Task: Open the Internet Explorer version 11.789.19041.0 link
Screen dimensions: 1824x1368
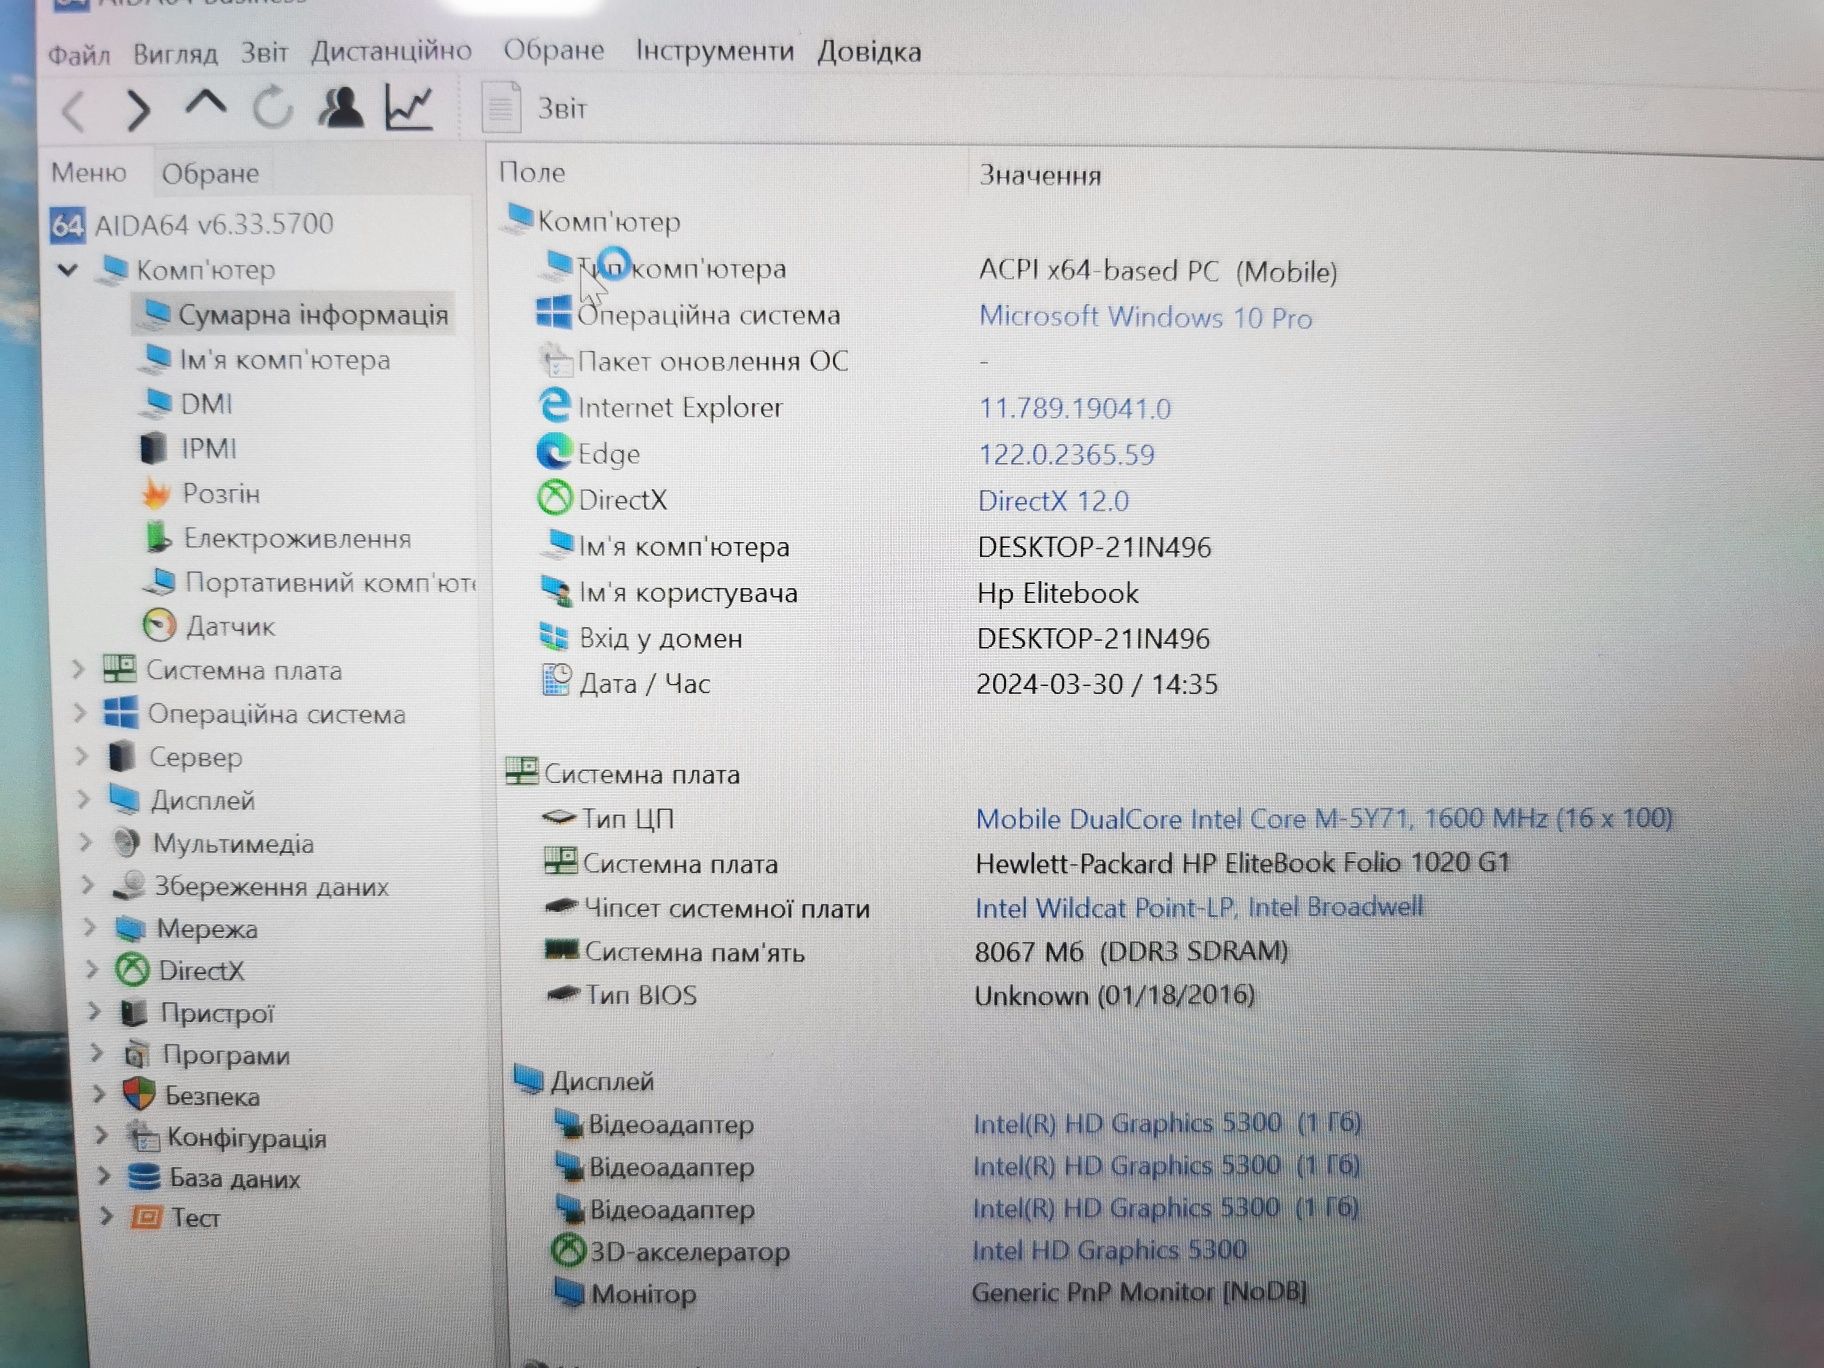Action: [x=1074, y=408]
